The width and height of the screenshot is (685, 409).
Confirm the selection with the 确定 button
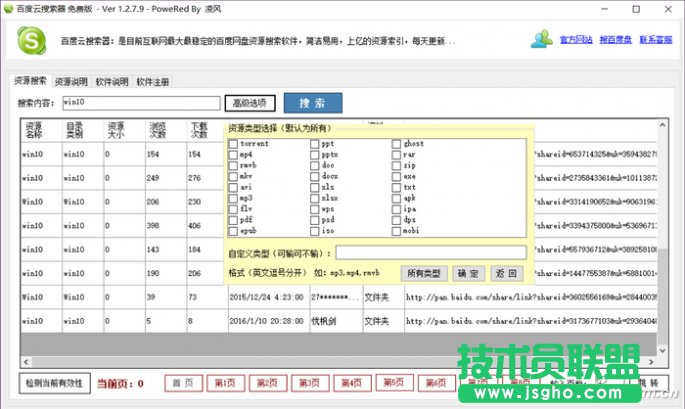468,274
